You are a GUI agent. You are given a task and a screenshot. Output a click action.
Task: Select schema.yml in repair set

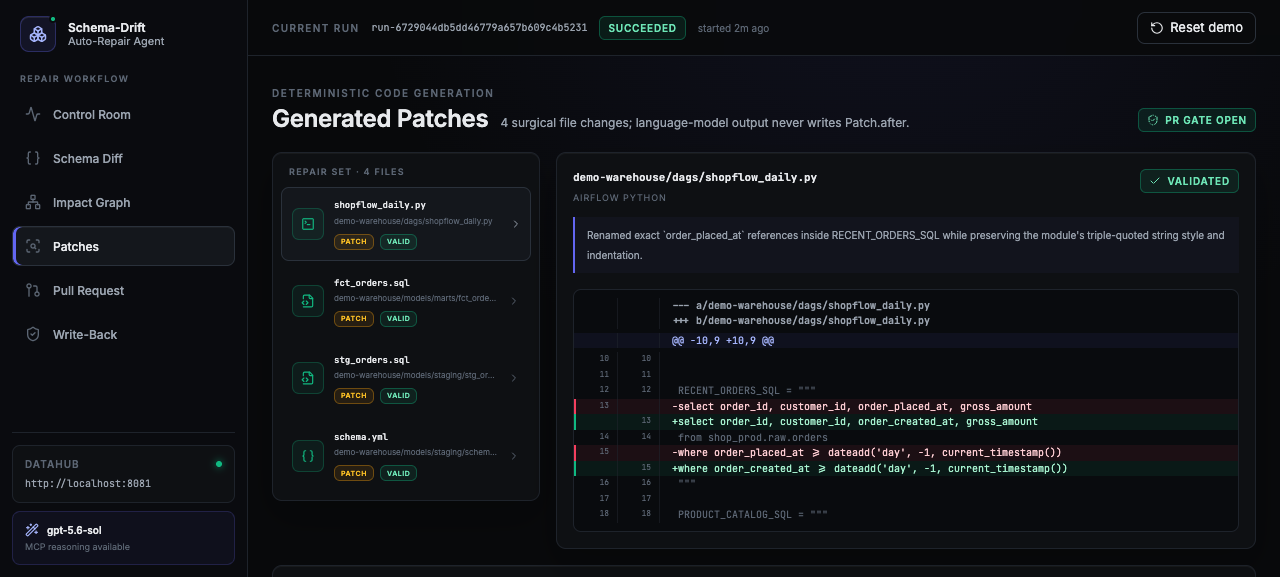(406, 455)
